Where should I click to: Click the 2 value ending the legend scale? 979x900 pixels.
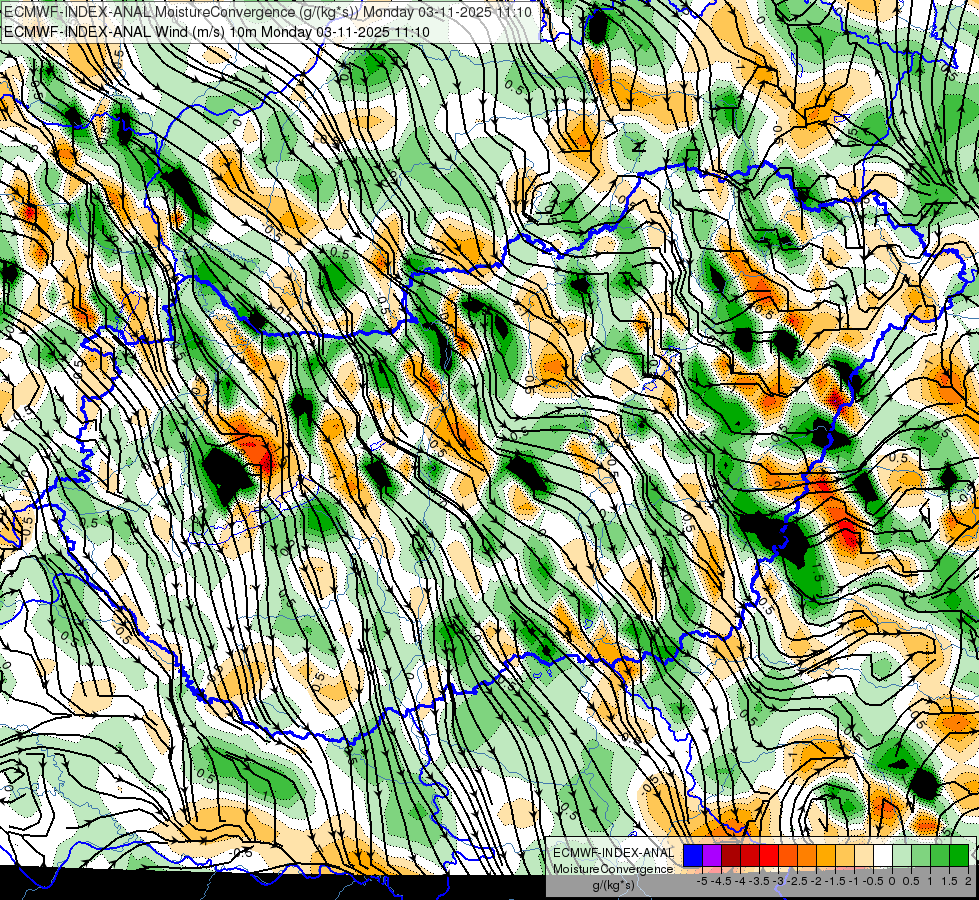[x=968, y=881]
